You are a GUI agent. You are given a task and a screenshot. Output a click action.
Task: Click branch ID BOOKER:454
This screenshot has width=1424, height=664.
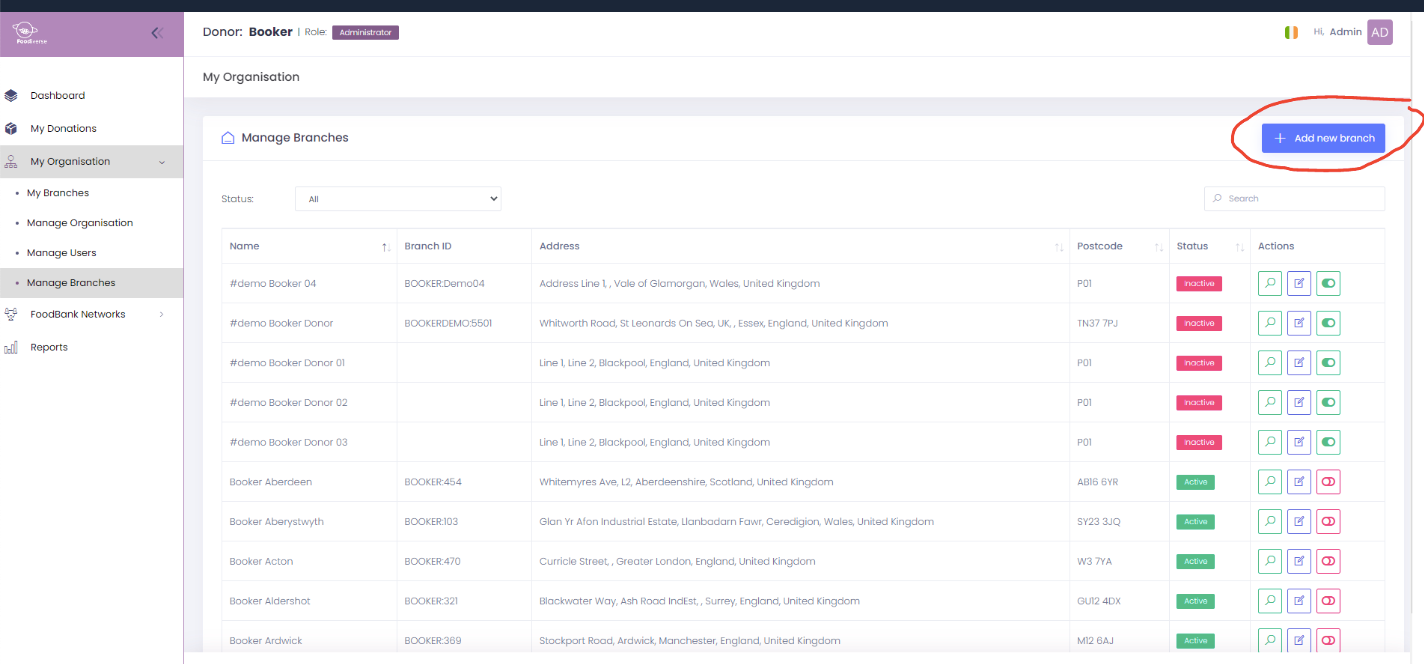tap(433, 482)
